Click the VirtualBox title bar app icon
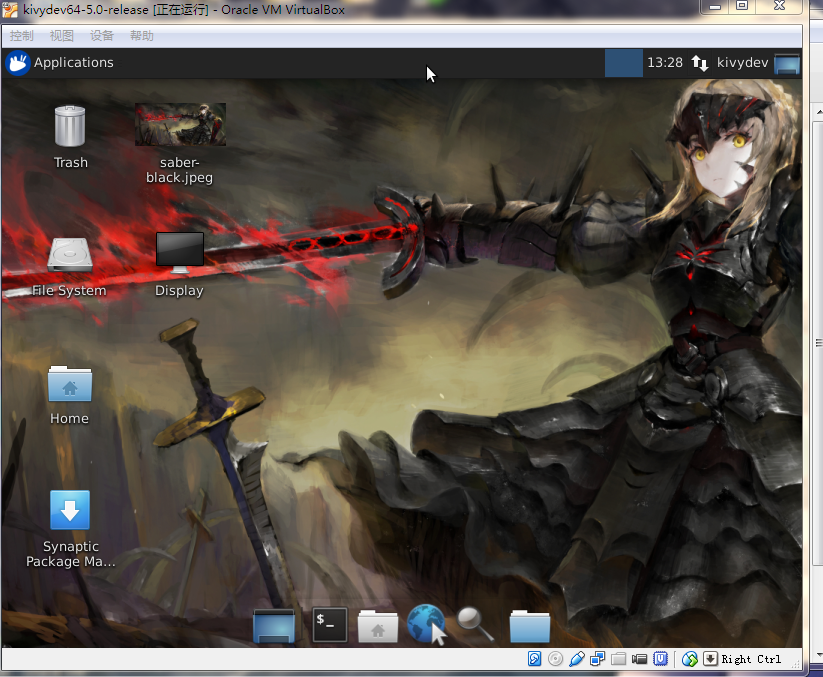The height and width of the screenshot is (677, 823). [10, 9]
